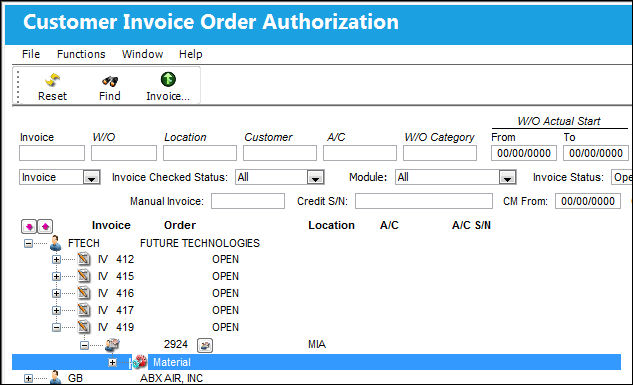Viewport: 633px width, 385px height.
Task: Click the Customer filter input field
Action: click(x=280, y=153)
